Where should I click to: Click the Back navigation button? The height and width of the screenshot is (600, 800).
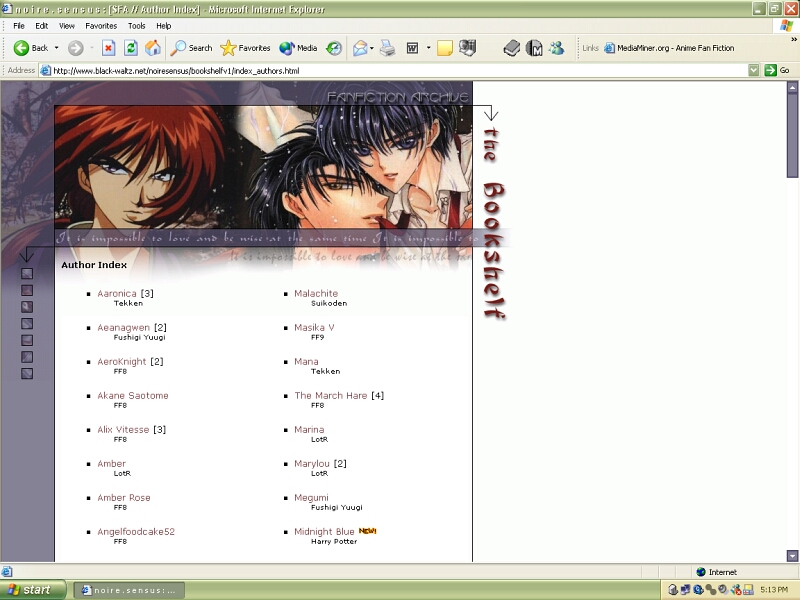pyautogui.click(x=31, y=47)
